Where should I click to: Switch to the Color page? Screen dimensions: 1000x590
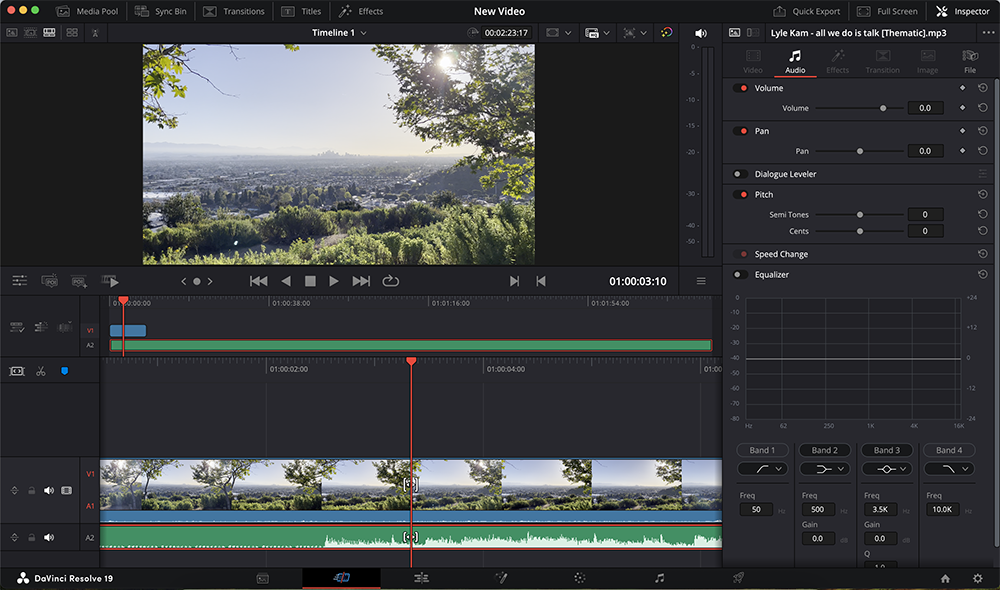578,577
